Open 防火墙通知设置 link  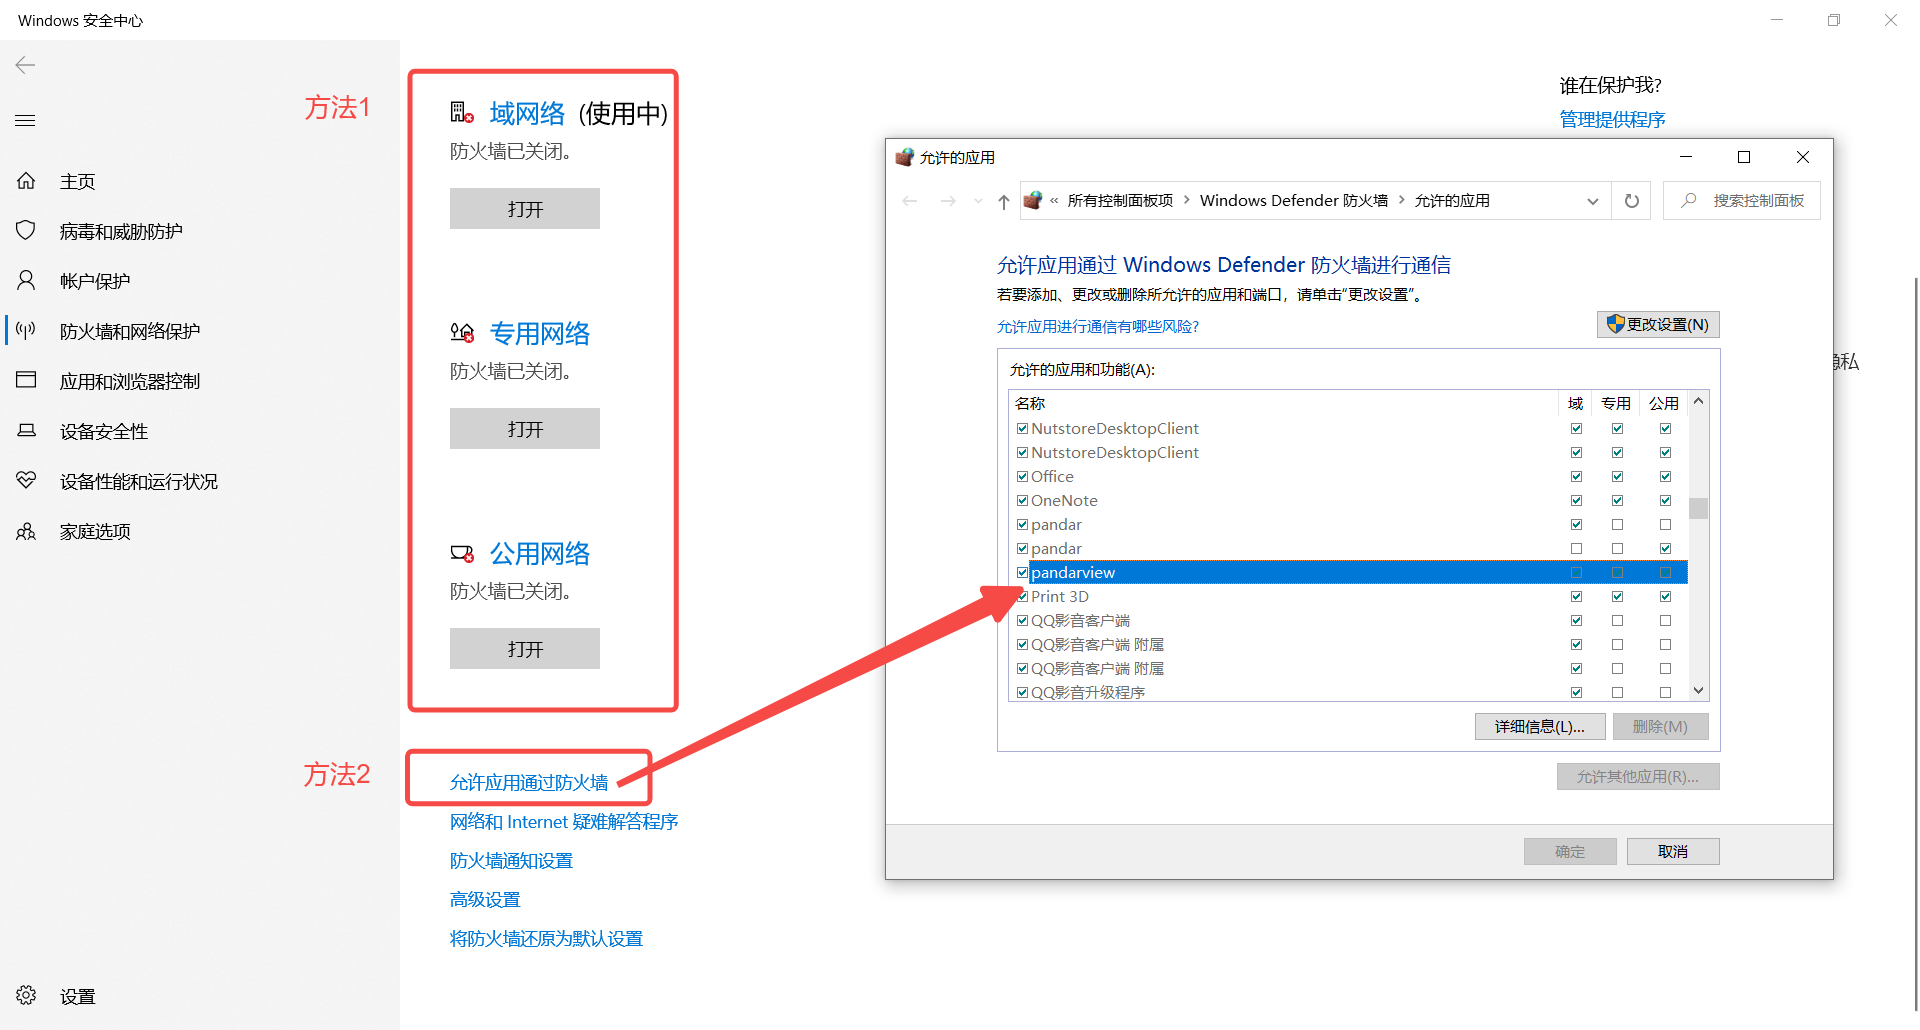tap(511, 860)
